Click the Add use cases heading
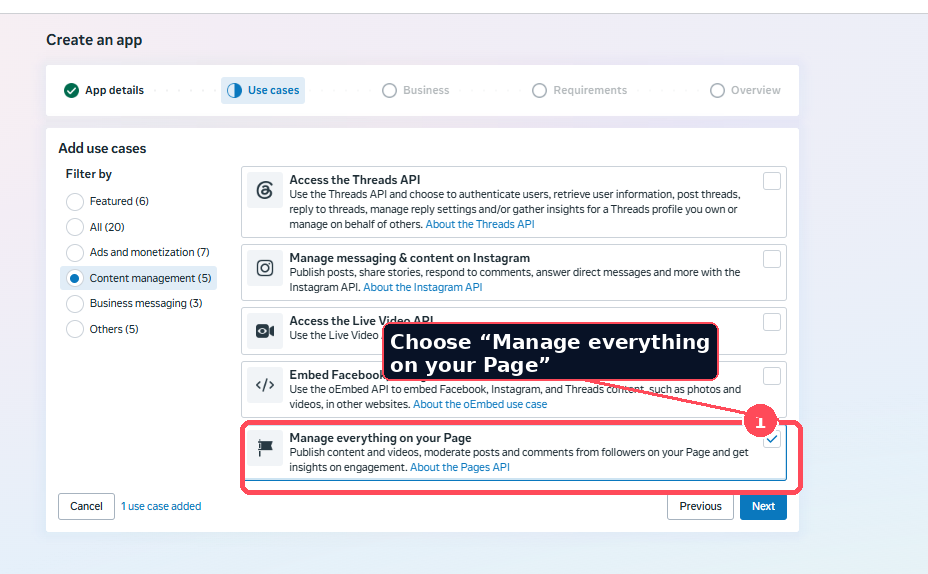928x574 pixels. point(102,149)
